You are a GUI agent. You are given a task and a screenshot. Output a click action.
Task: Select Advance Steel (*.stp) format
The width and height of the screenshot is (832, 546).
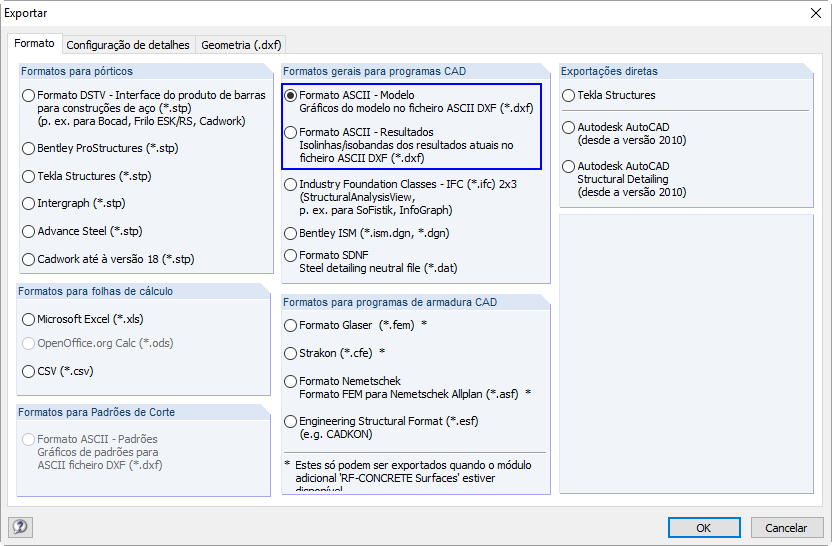pyautogui.click(x=28, y=231)
